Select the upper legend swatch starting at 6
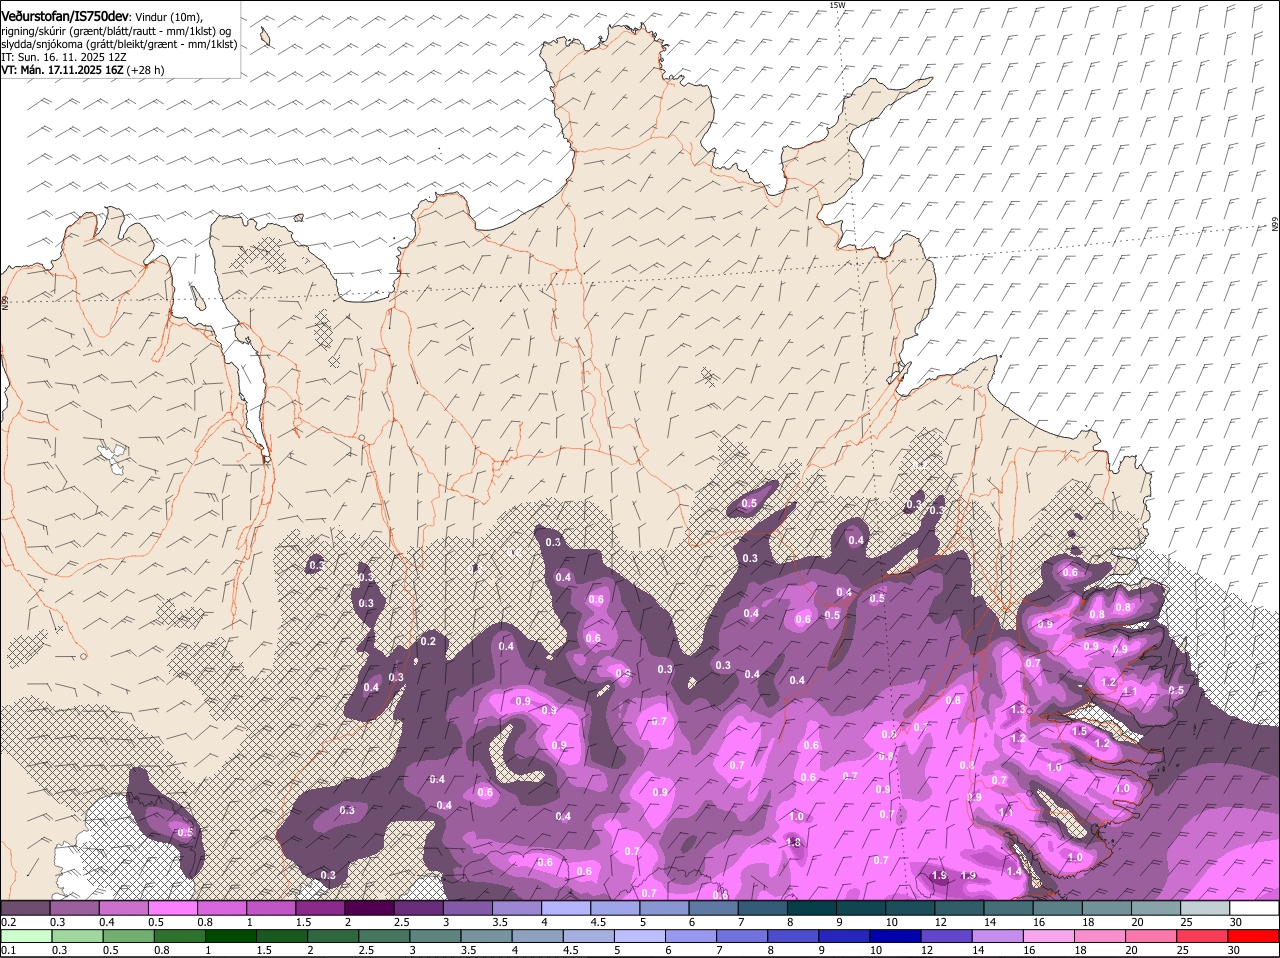 tap(714, 907)
